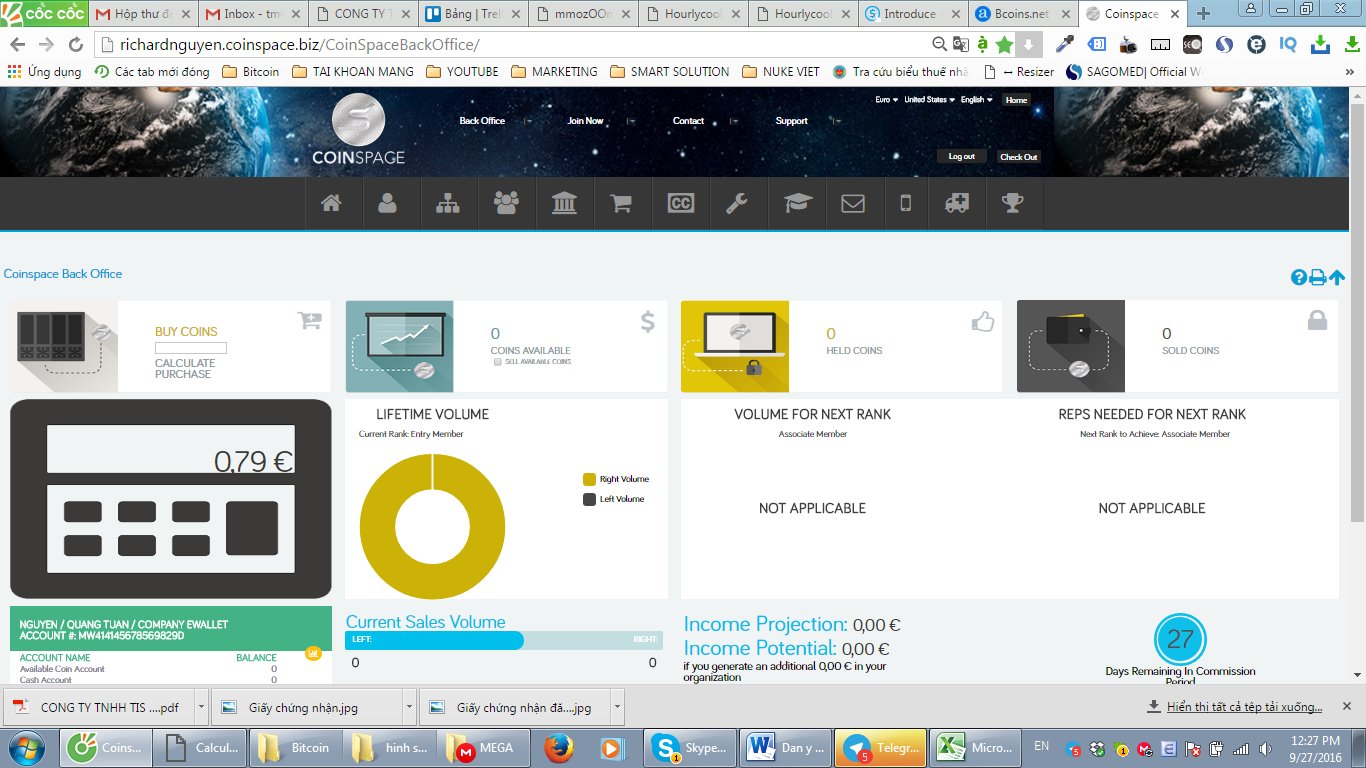Open the profile person icon in navigation bar
The height and width of the screenshot is (768, 1366).
[387, 204]
